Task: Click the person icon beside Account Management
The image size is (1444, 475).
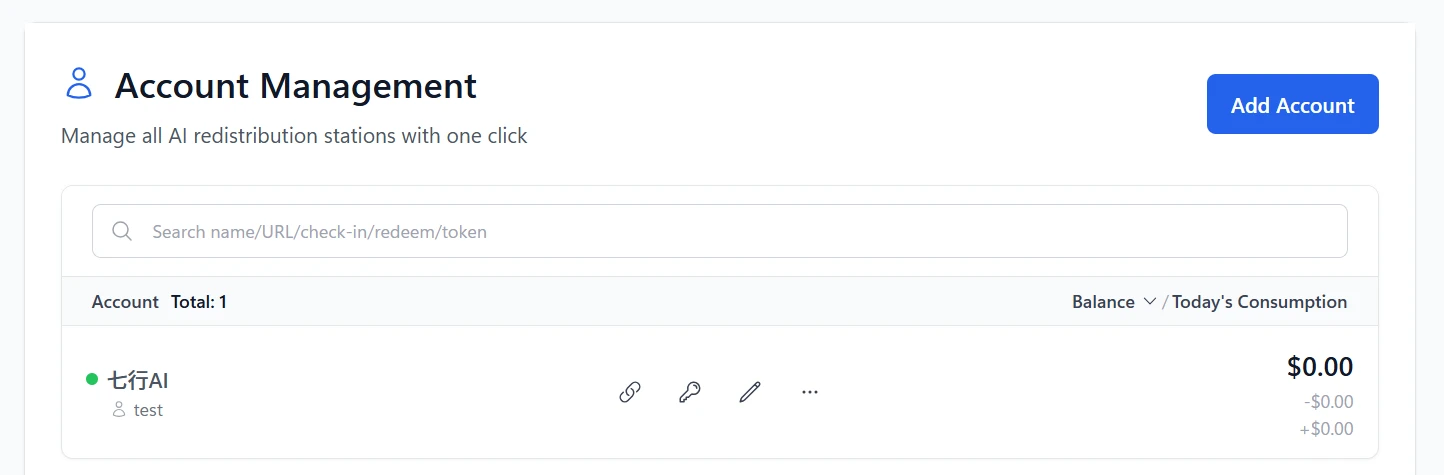Action: point(78,84)
